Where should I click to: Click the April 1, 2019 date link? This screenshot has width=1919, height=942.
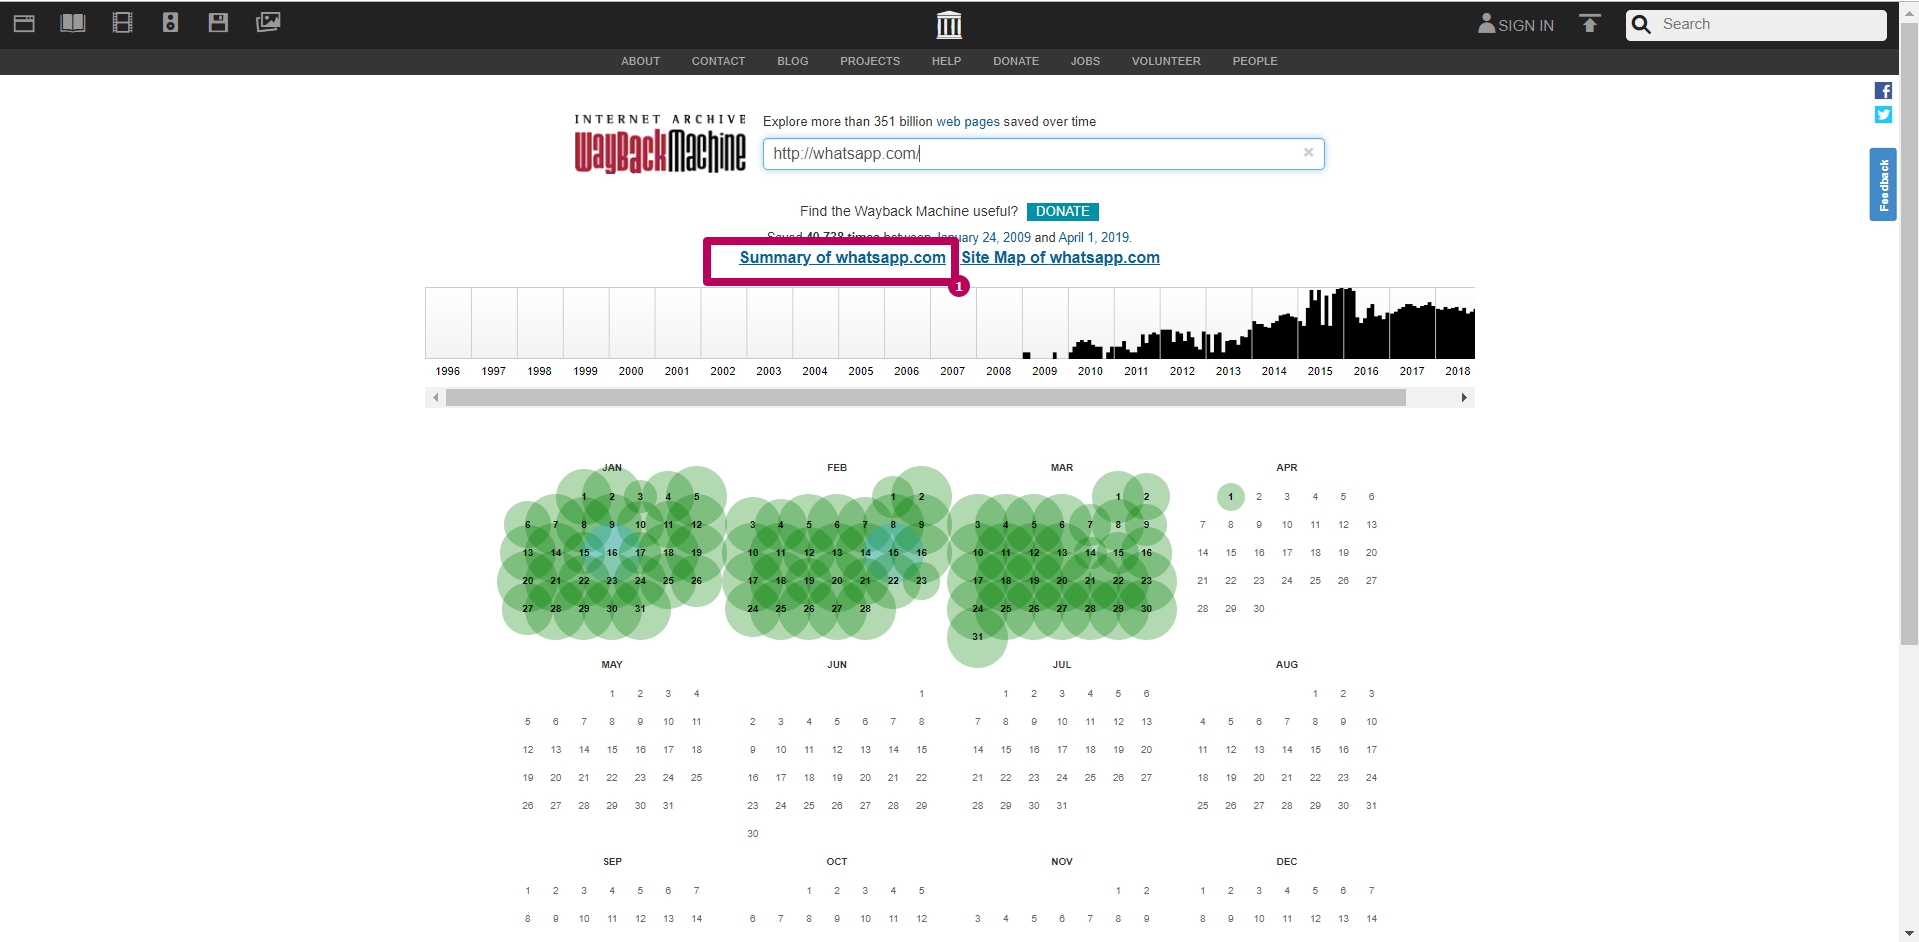[x=1094, y=238]
